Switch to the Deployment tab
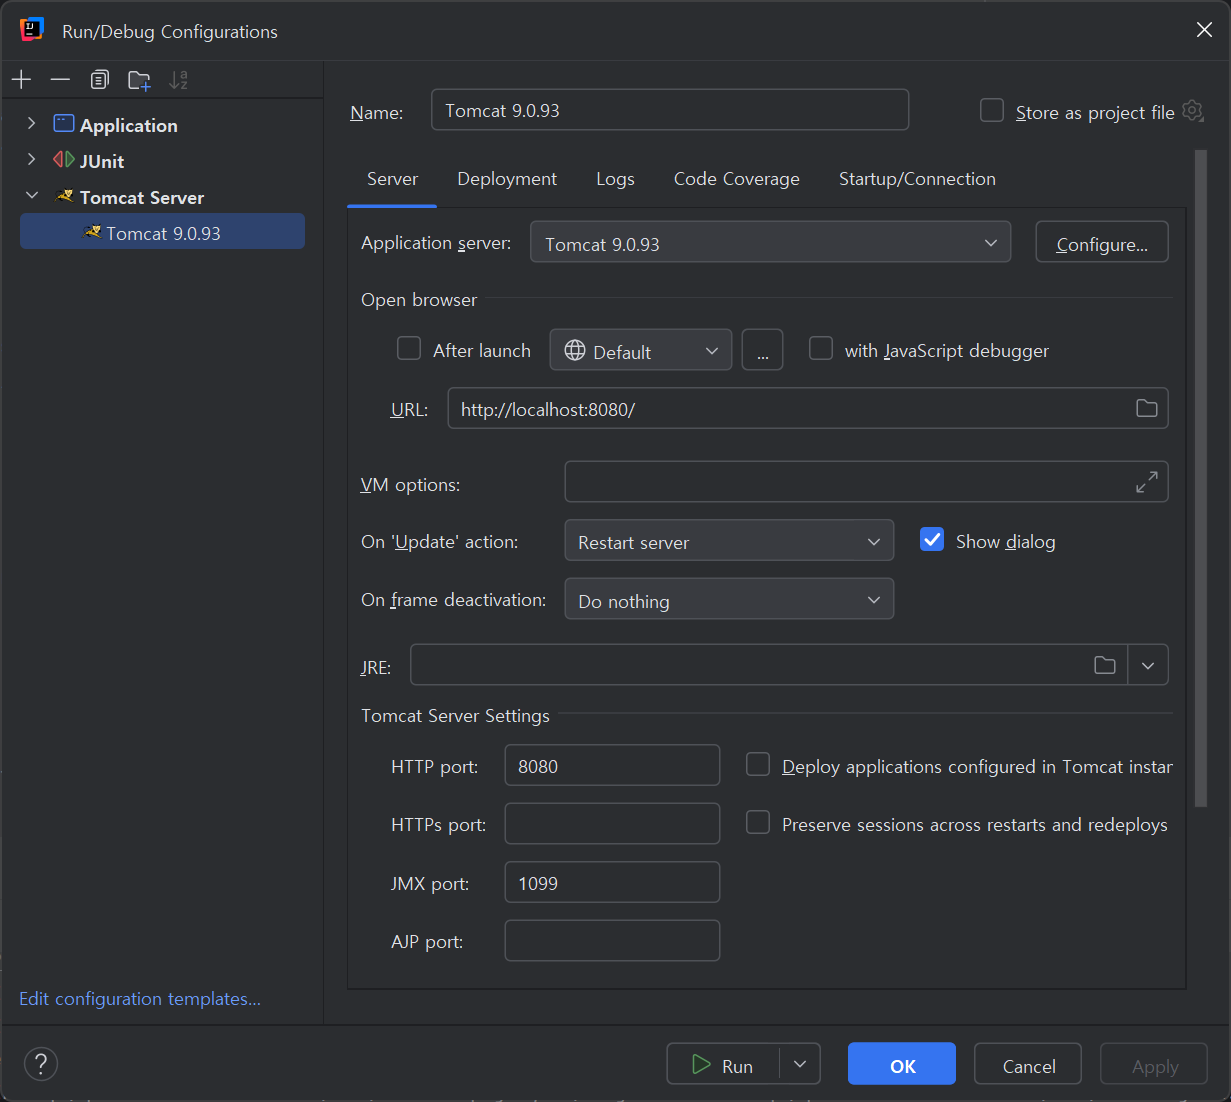 pyautogui.click(x=507, y=179)
